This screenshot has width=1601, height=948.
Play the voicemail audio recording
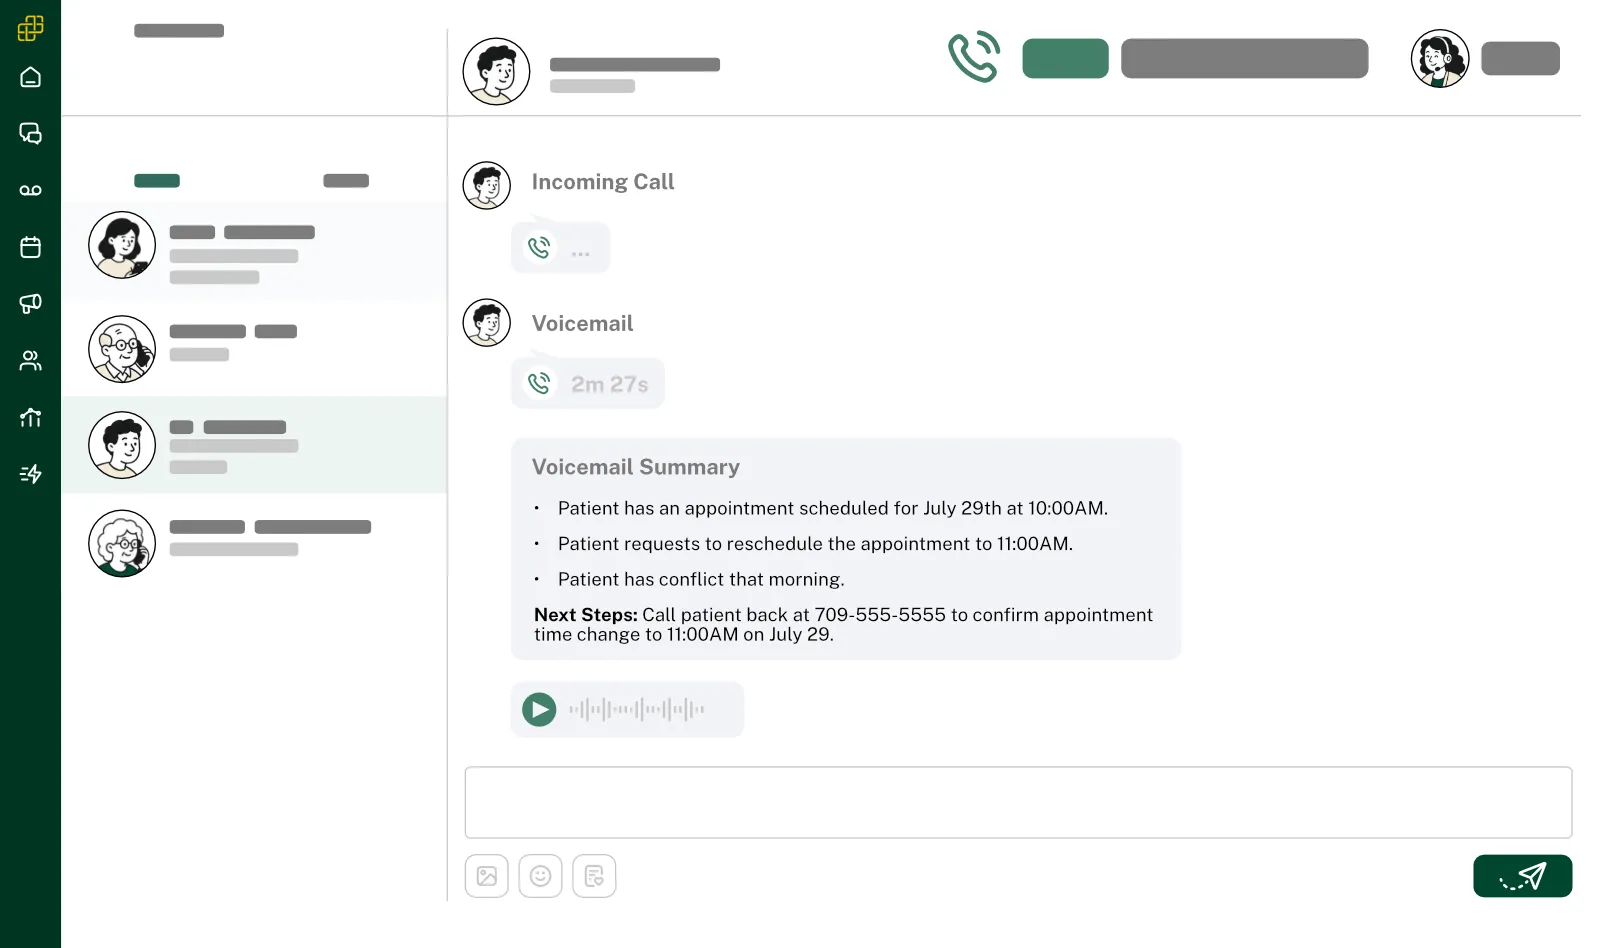pos(539,710)
